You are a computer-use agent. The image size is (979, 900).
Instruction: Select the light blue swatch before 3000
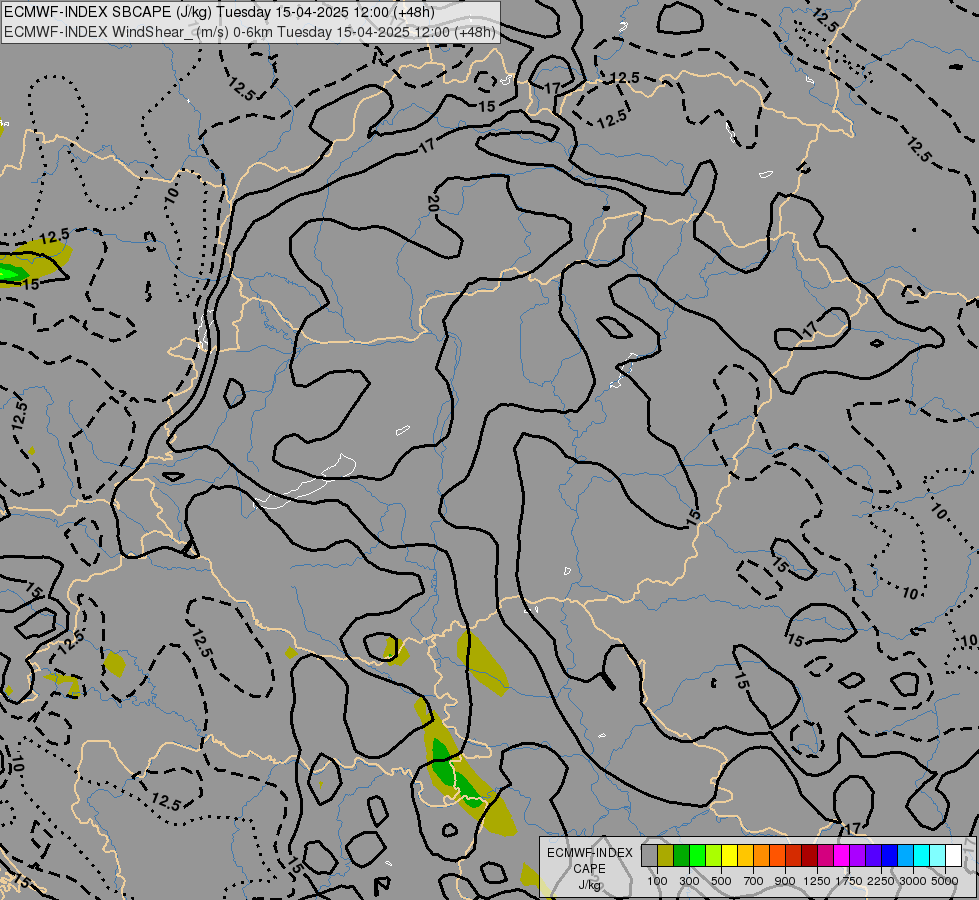(x=905, y=856)
